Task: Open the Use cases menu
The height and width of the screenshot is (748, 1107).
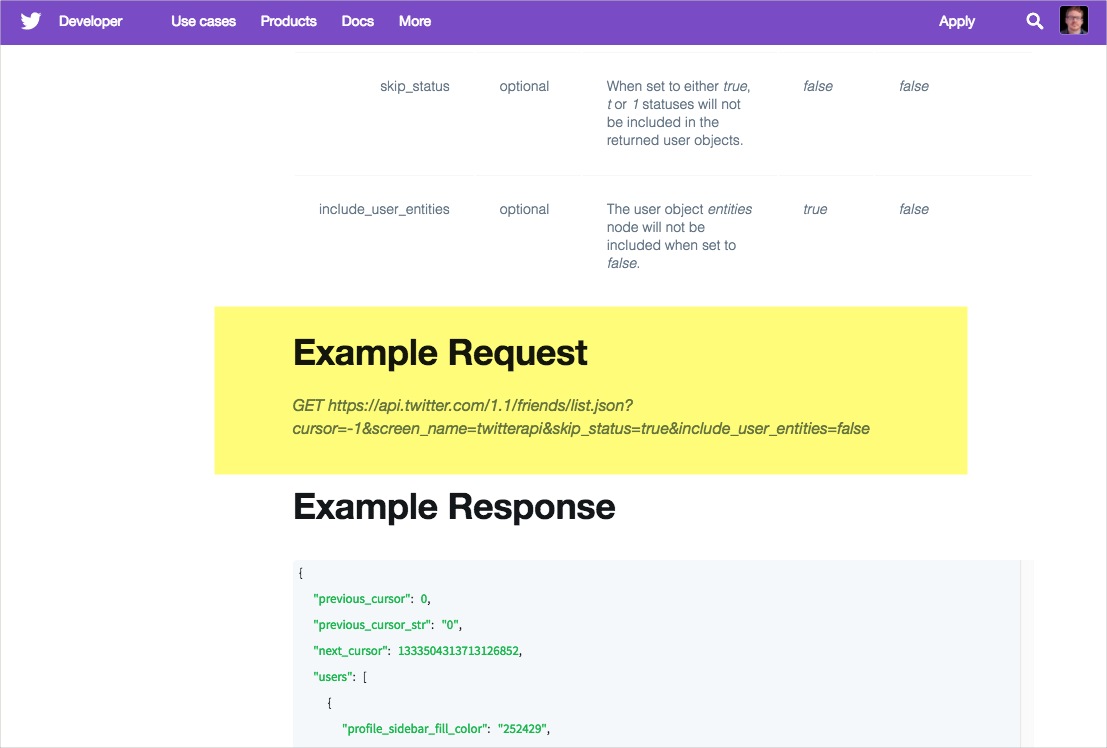Action: coord(203,21)
